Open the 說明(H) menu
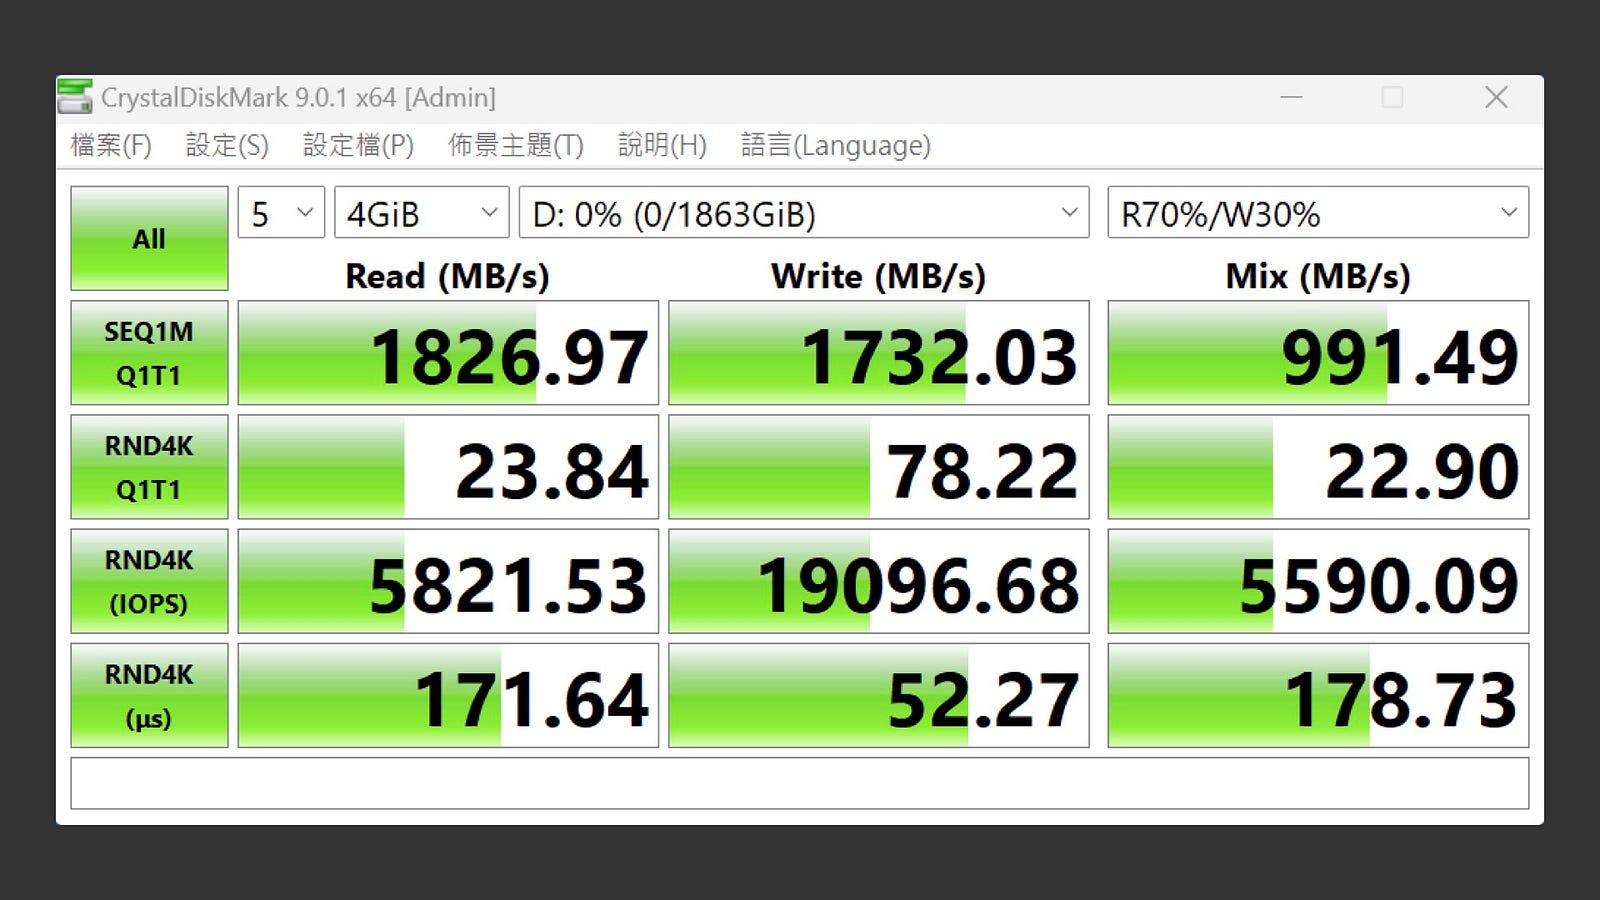The width and height of the screenshot is (1600, 900). pyautogui.click(x=662, y=146)
